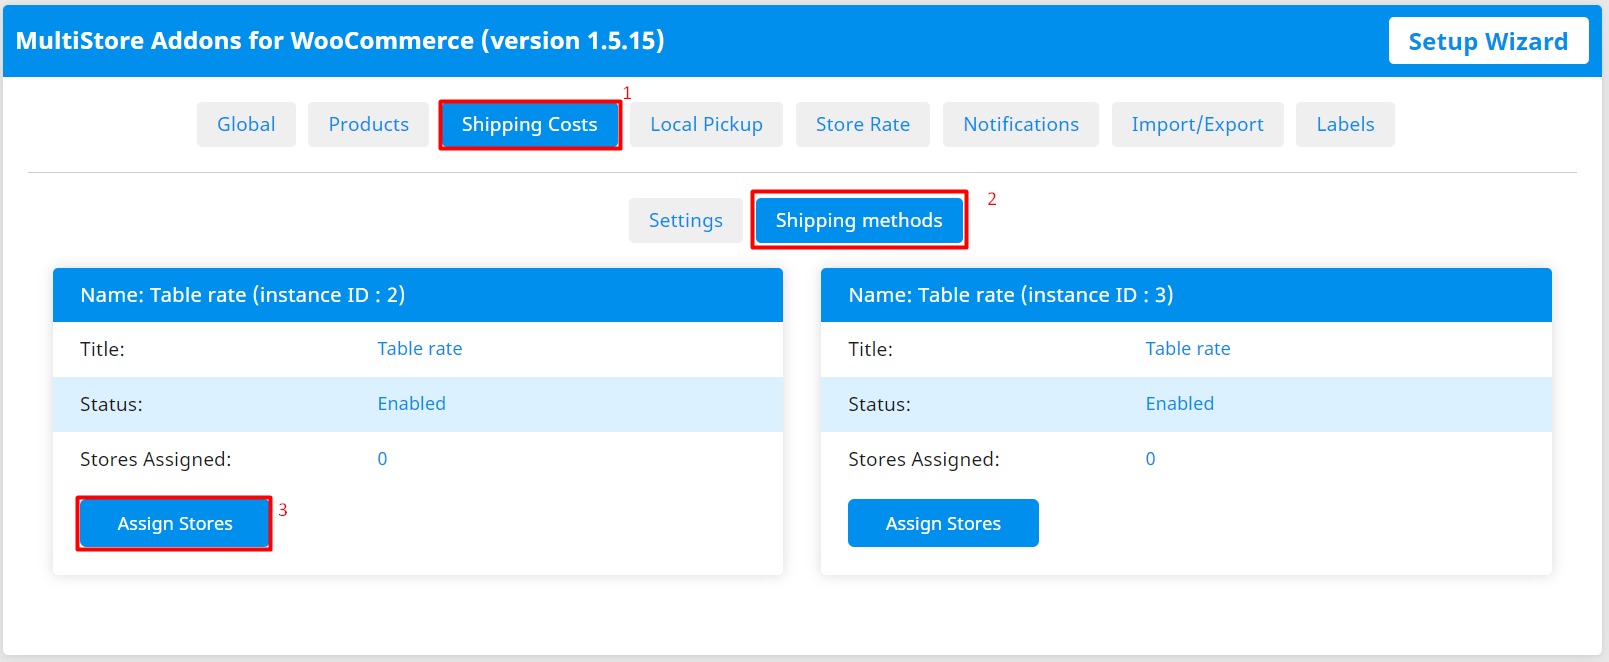
Task: Switch to the Global tab
Action: [x=246, y=124]
